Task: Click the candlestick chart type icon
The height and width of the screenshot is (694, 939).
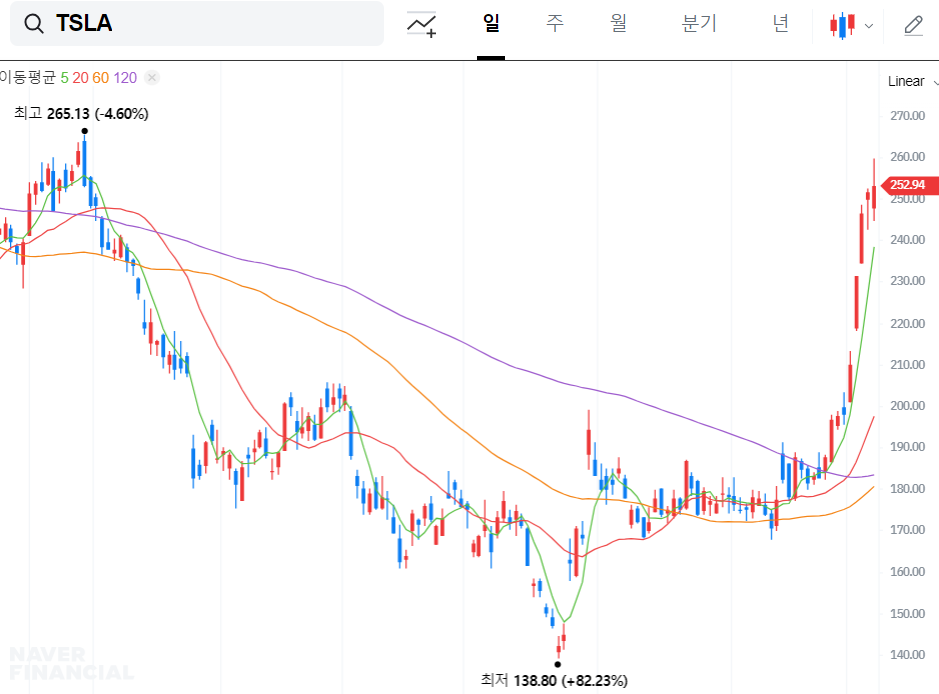Action: 842,25
